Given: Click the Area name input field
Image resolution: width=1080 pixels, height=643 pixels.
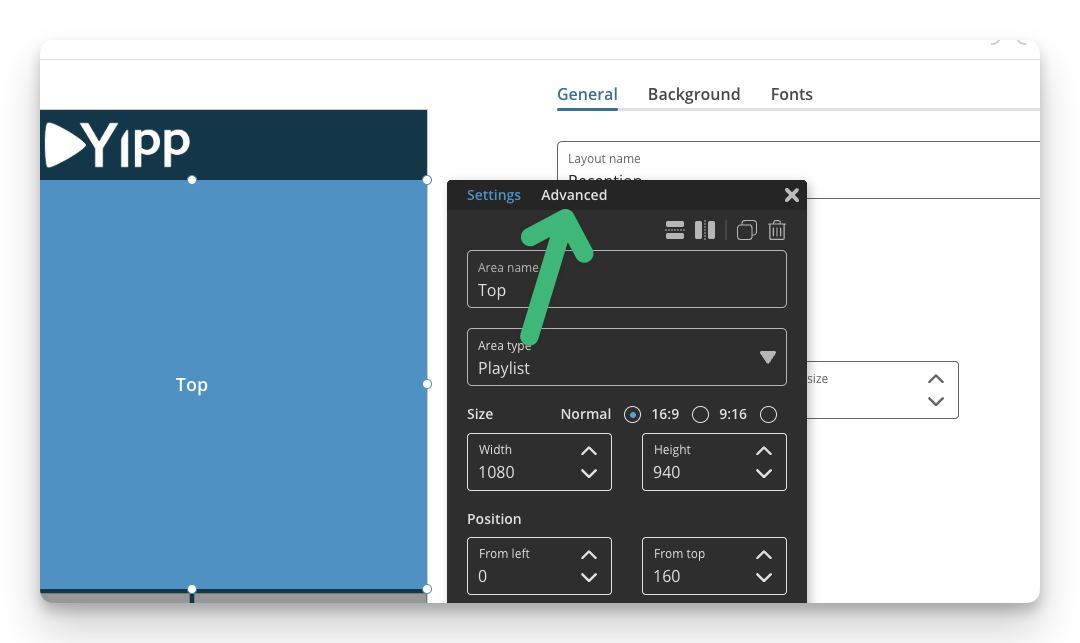Looking at the screenshot, I should (627, 279).
